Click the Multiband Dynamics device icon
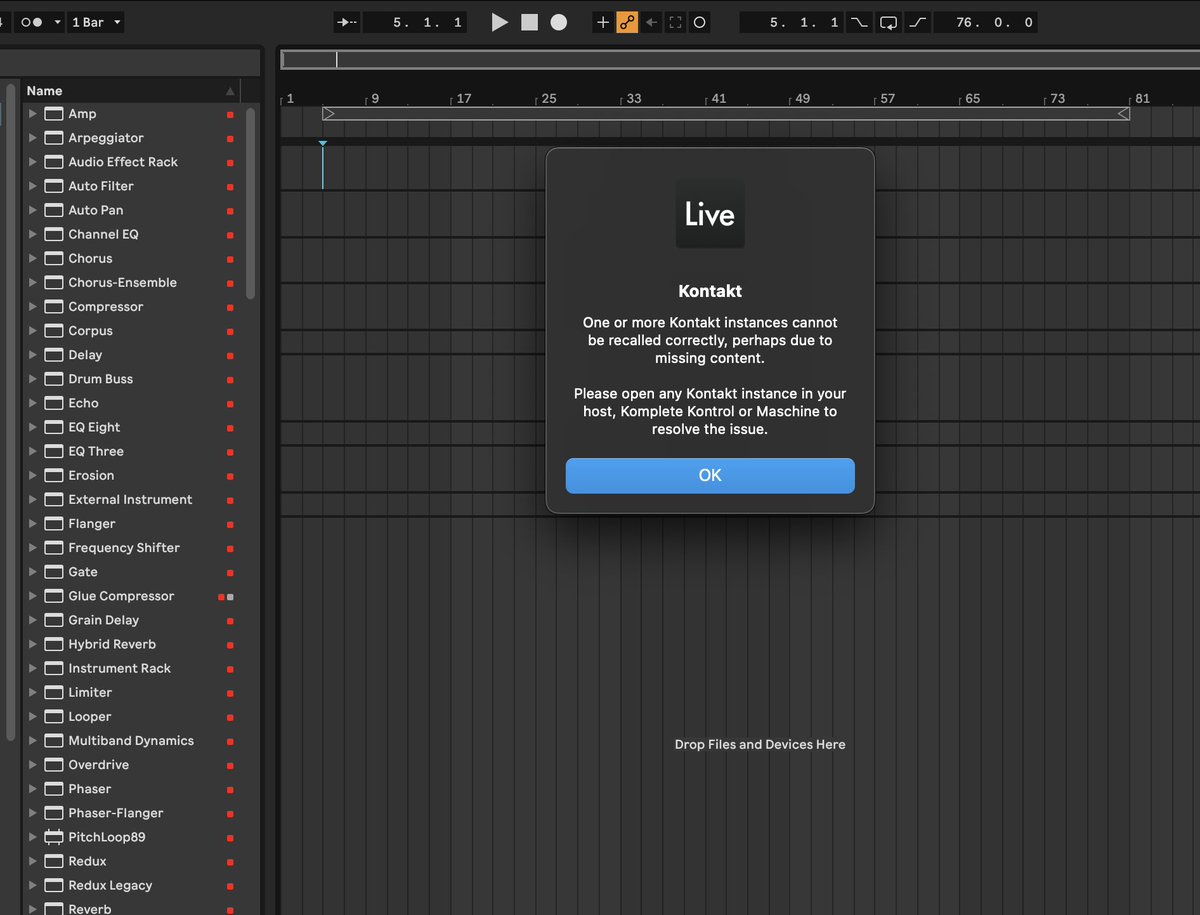The height and width of the screenshot is (915, 1200). (x=54, y=741)
